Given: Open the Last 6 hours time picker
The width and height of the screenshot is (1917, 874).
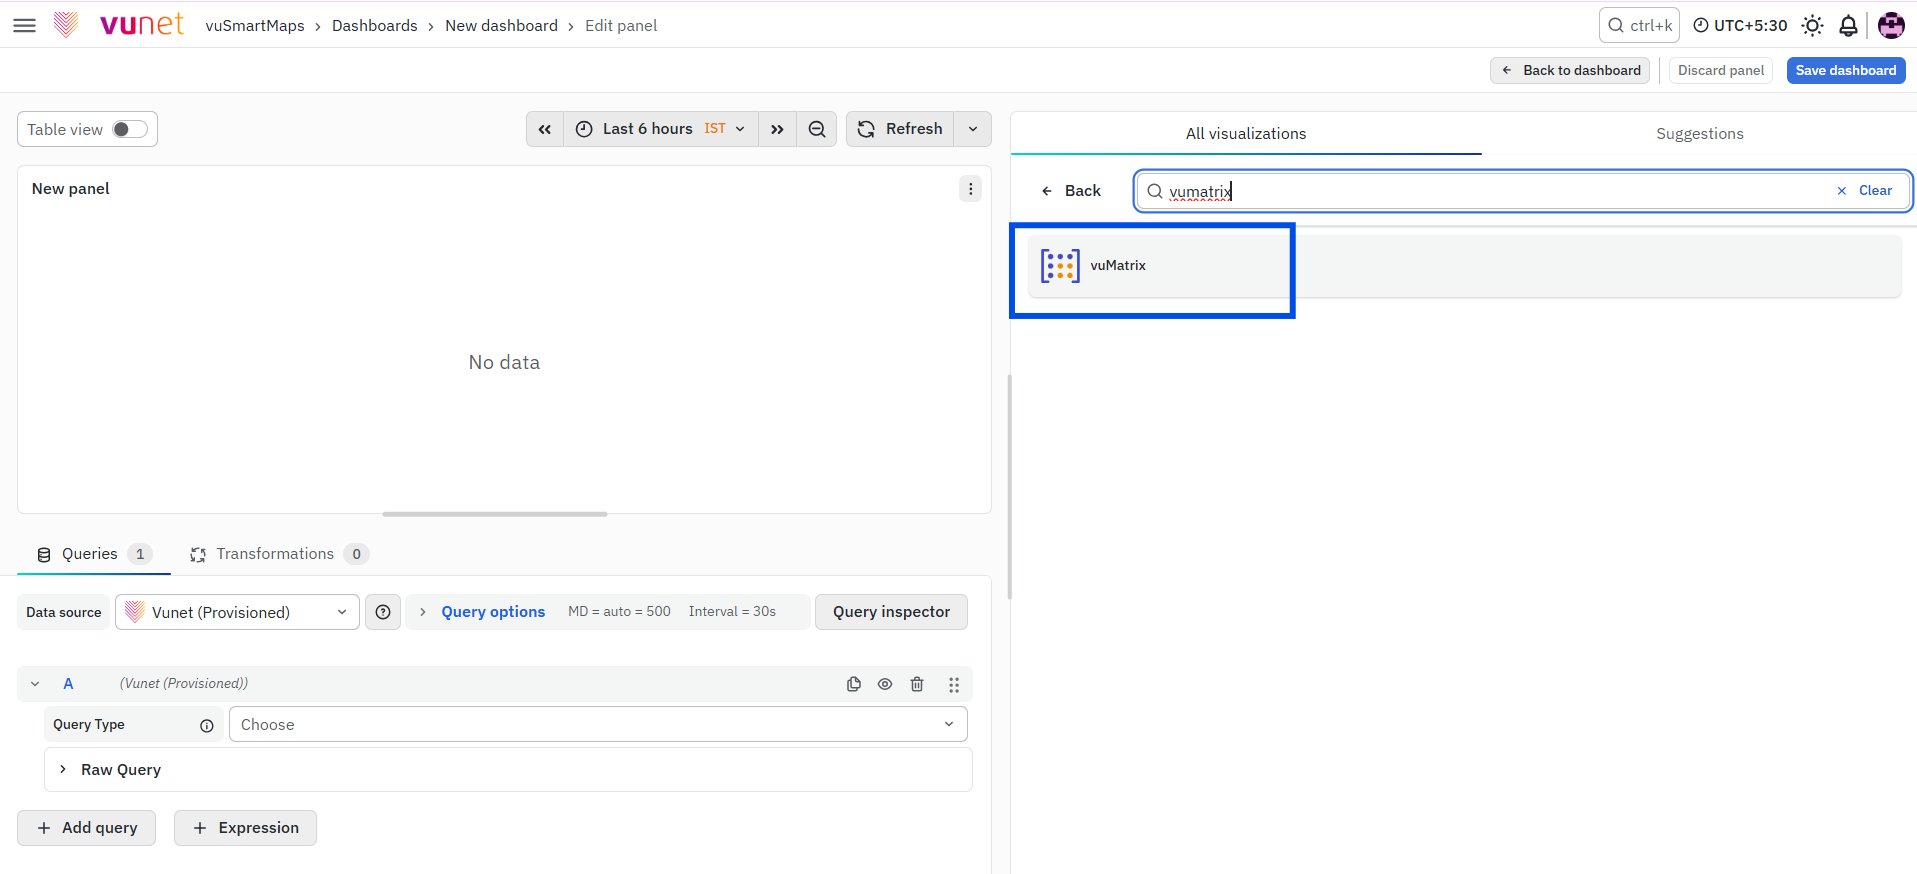Looking at the screenshot, I should (x=661, y=129).
